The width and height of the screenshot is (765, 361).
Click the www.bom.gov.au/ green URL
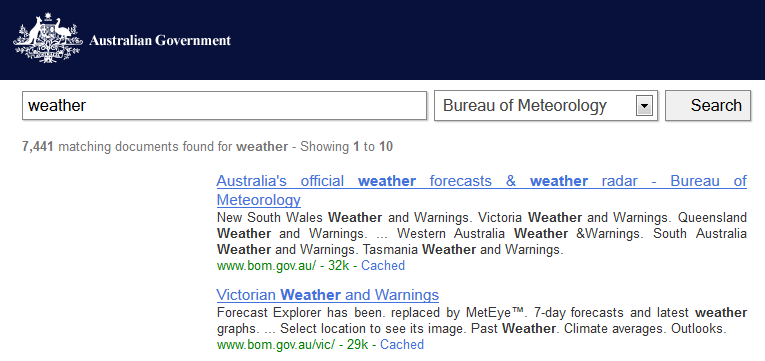point(266,266)
